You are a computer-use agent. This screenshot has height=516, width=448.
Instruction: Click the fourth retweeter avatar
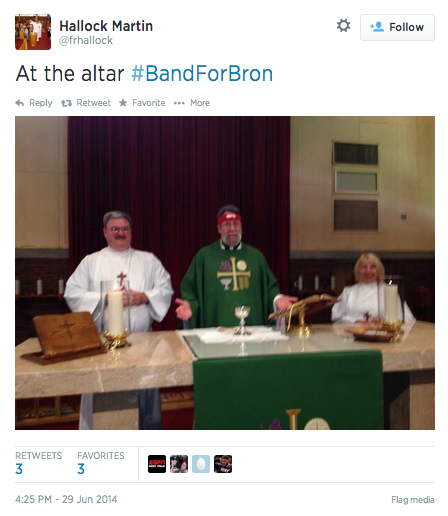223,464
